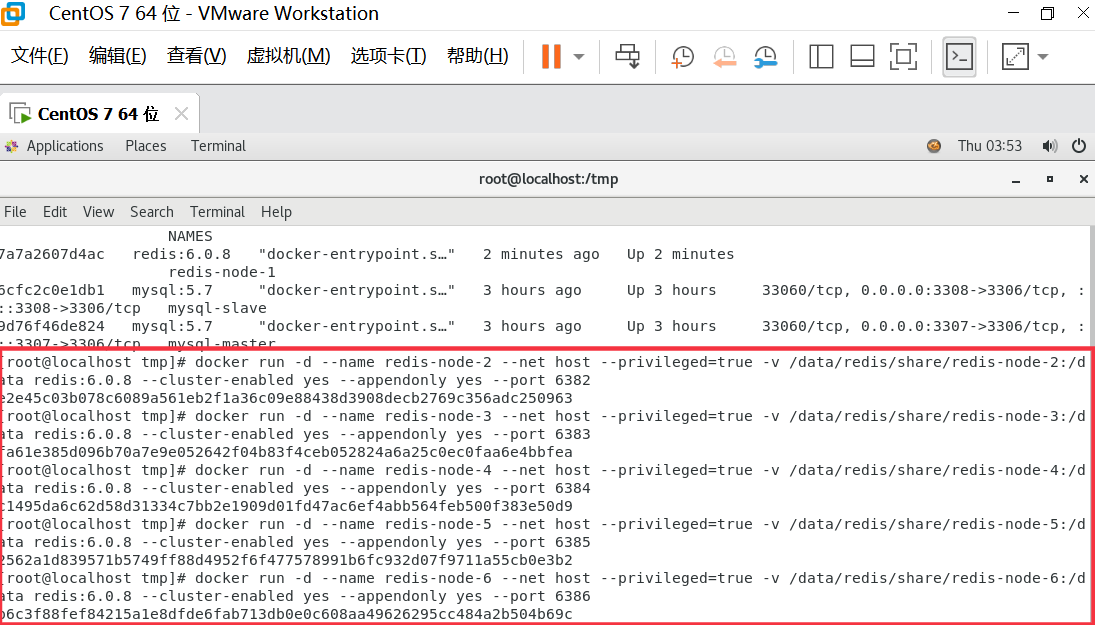The width and height of the screenshot is (1095, 626).
Task: Show or hide the VMware library panel
Action: coord(821,57)
